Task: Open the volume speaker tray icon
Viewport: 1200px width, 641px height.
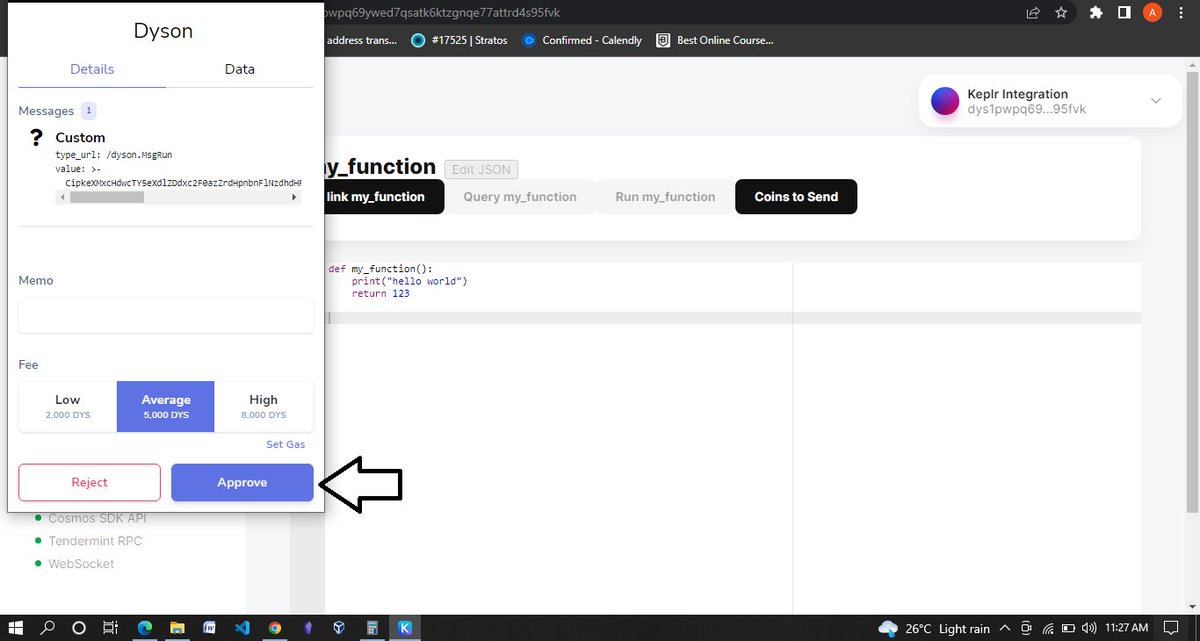Action: [x=1089, y=628]
